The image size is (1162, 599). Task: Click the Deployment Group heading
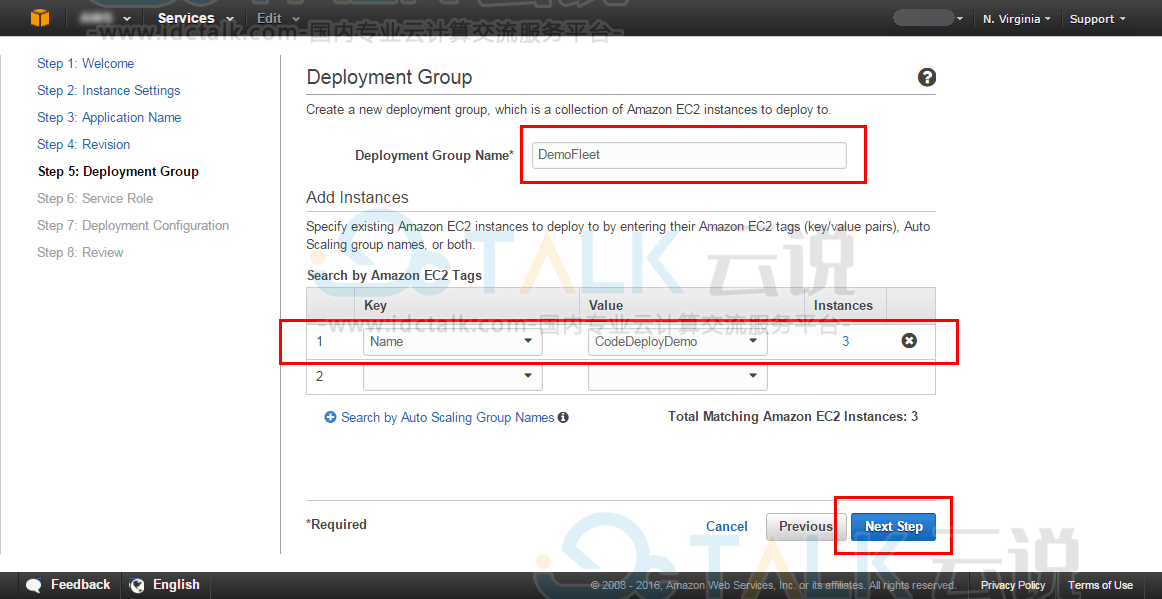click(389, 77)
